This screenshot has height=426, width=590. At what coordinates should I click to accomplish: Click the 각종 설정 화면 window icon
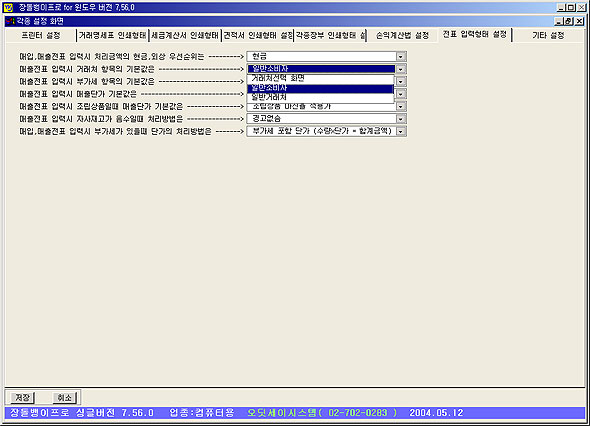pyautogui.click(x=10, y=21)
